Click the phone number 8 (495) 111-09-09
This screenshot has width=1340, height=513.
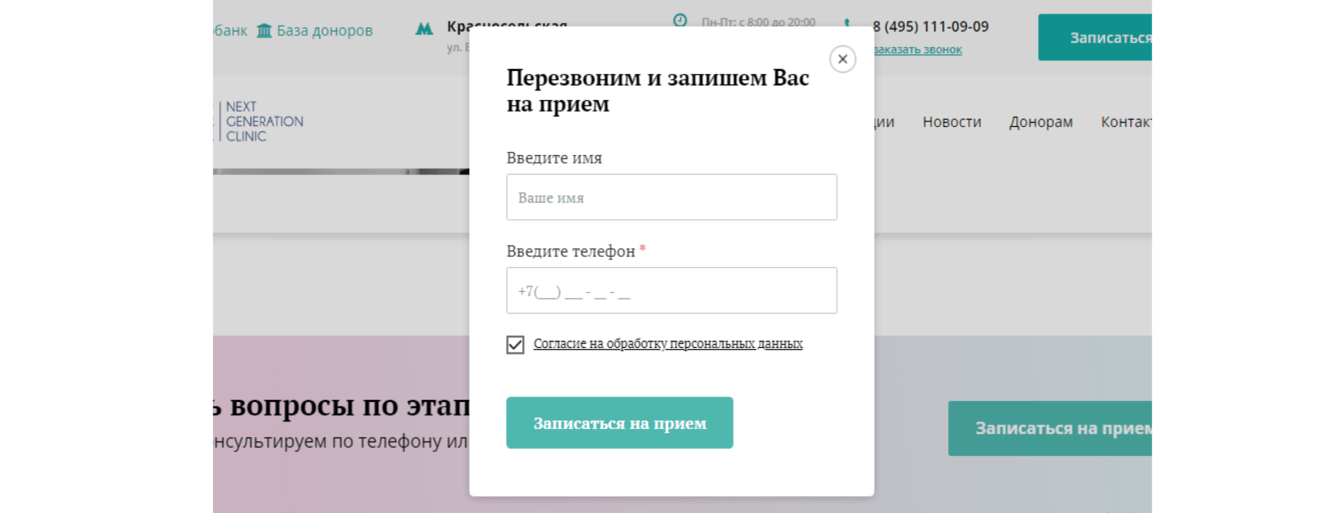930,27
